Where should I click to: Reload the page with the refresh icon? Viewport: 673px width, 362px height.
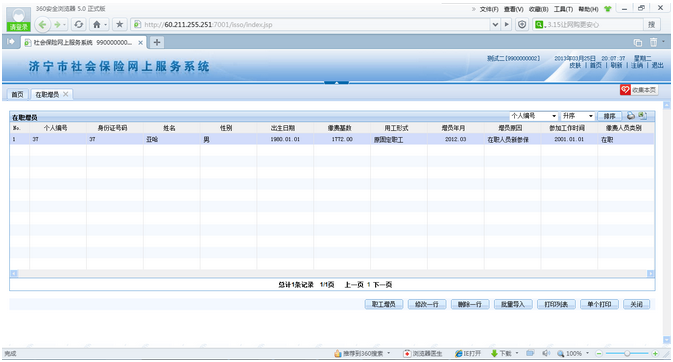click(79, 24)
